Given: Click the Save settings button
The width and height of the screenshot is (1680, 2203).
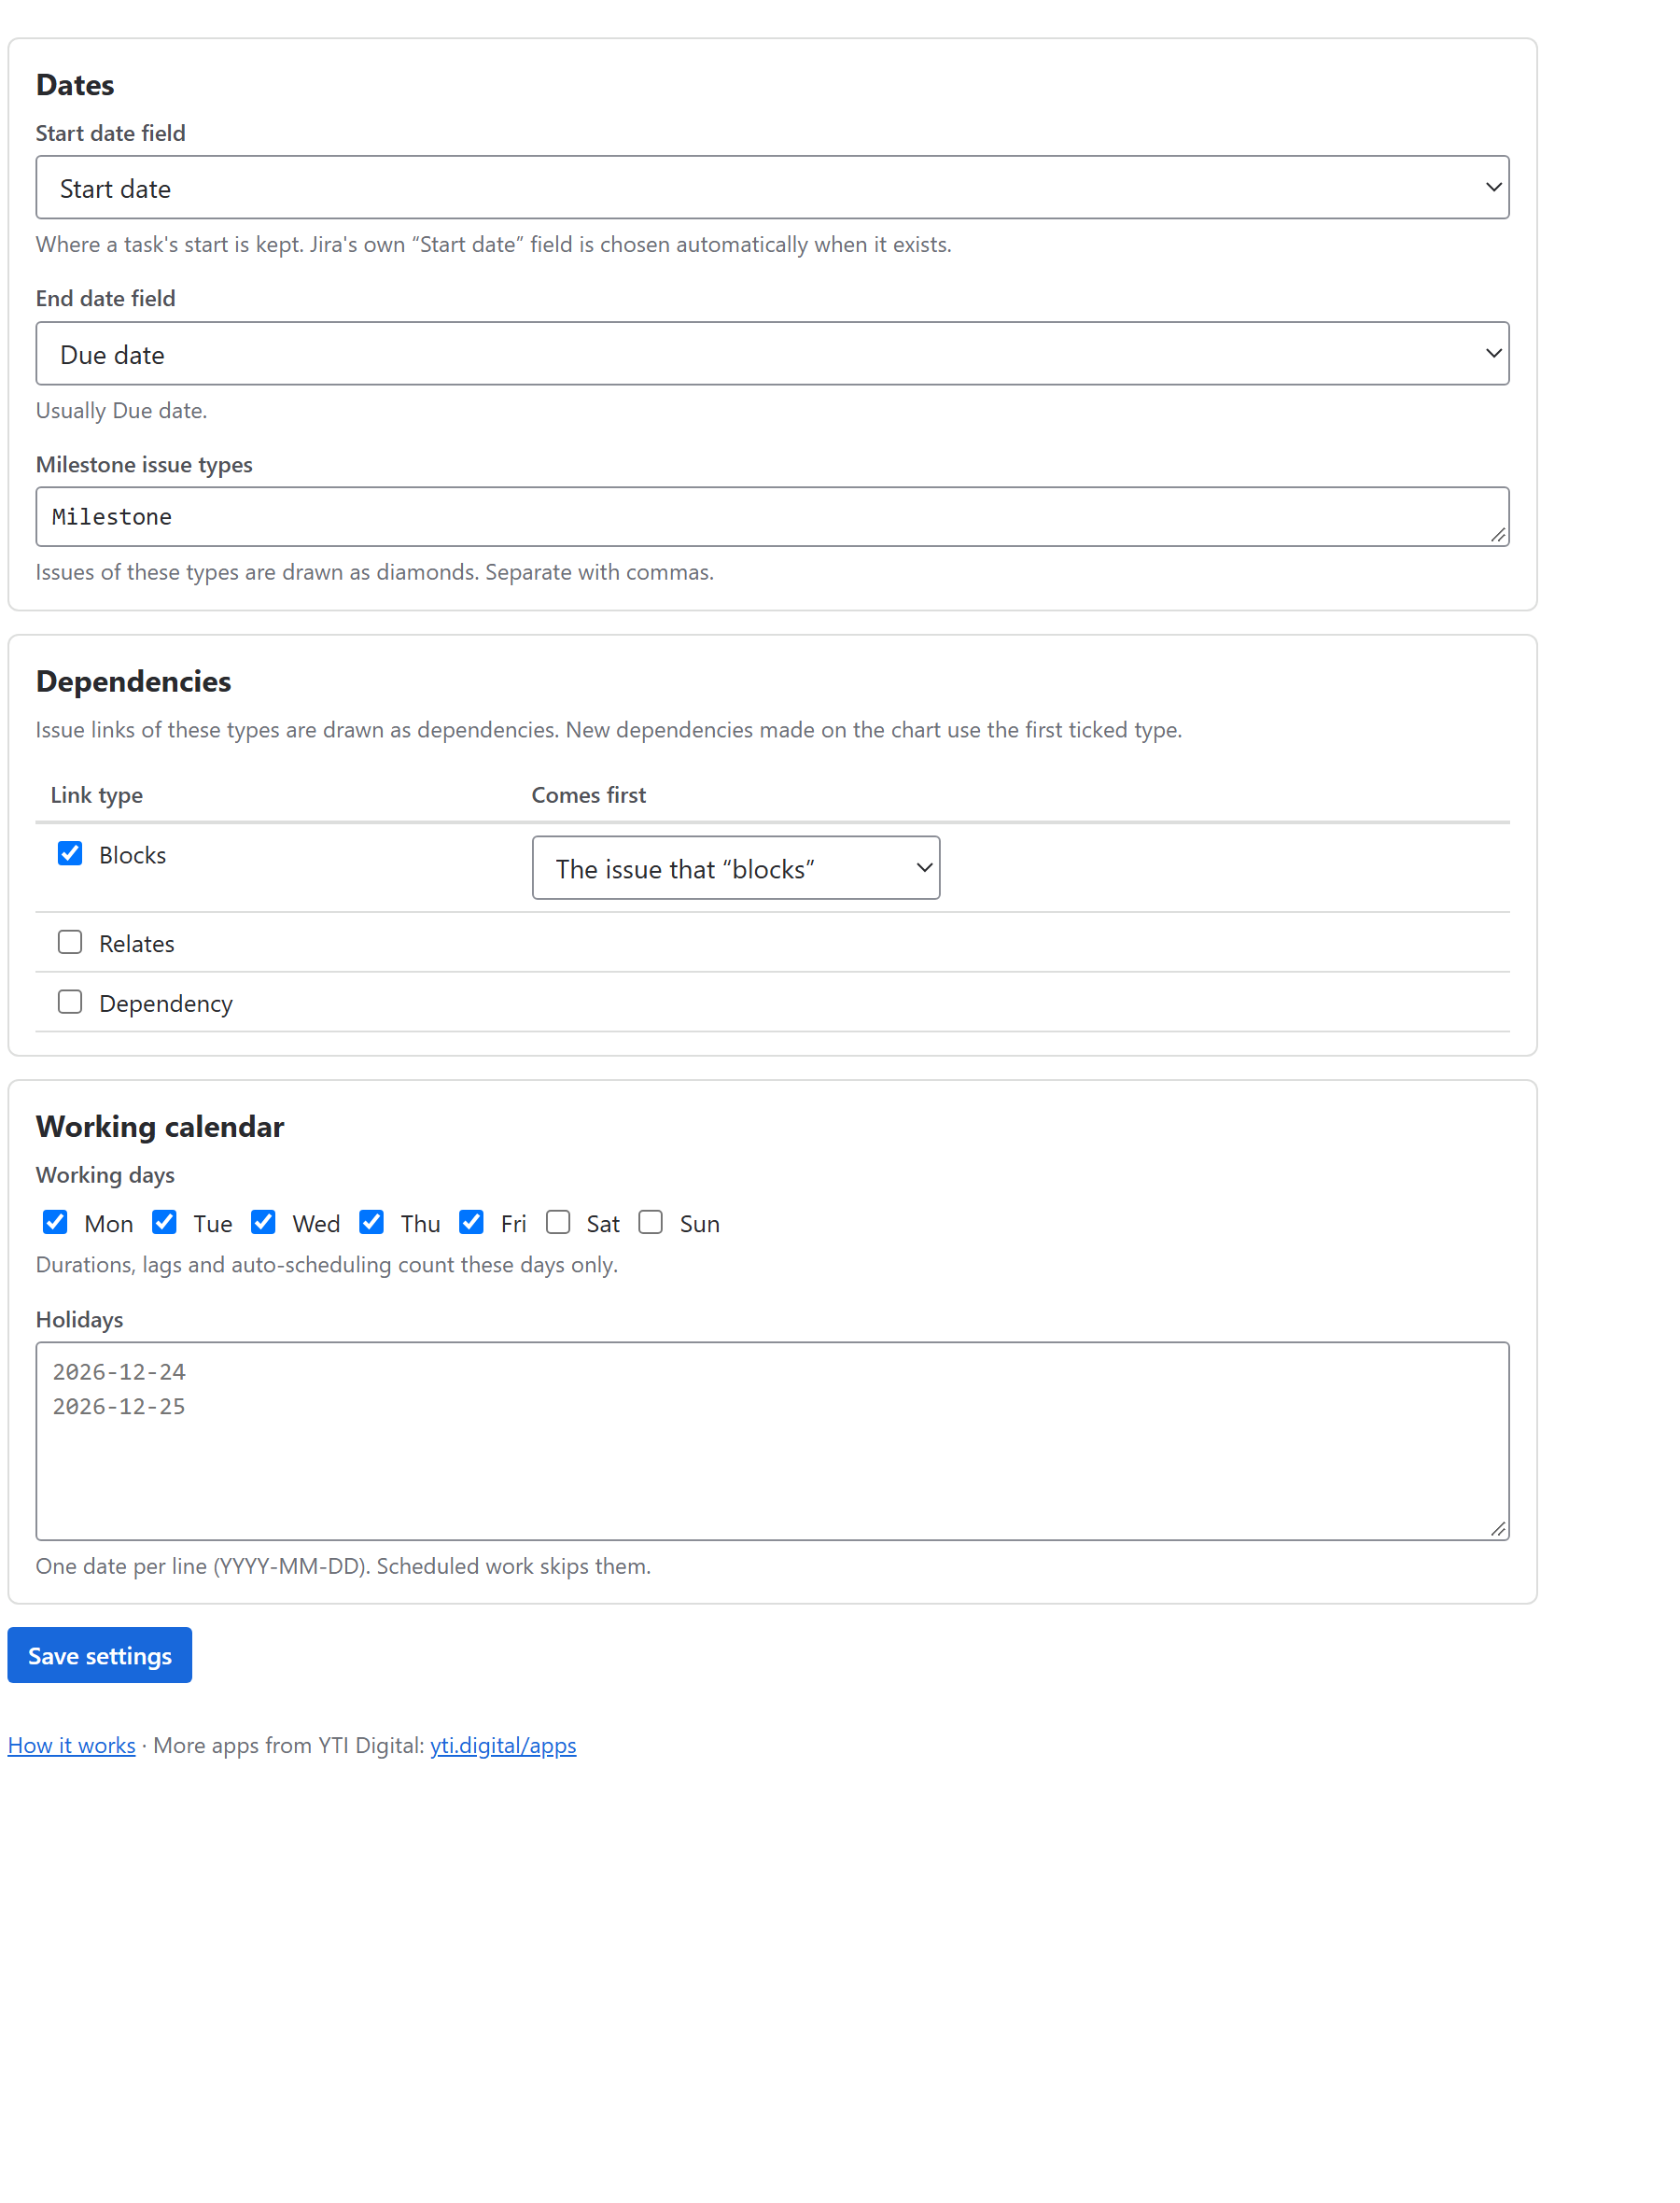Looking at the screenshot, I should (99, 1655).
